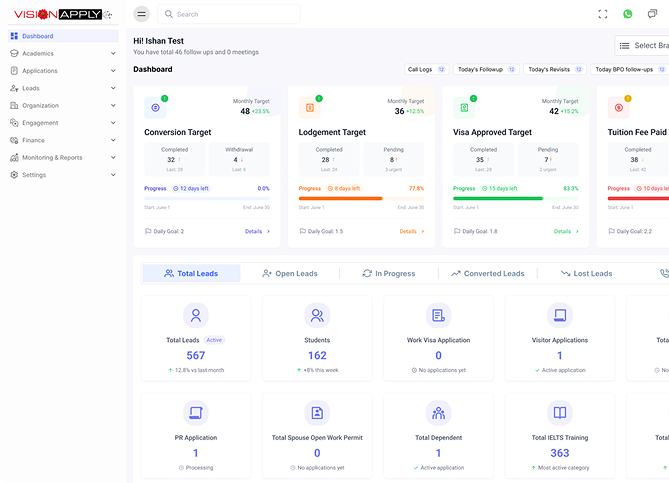Click the Lodgement Target card icon

click(x=310, y=108)
